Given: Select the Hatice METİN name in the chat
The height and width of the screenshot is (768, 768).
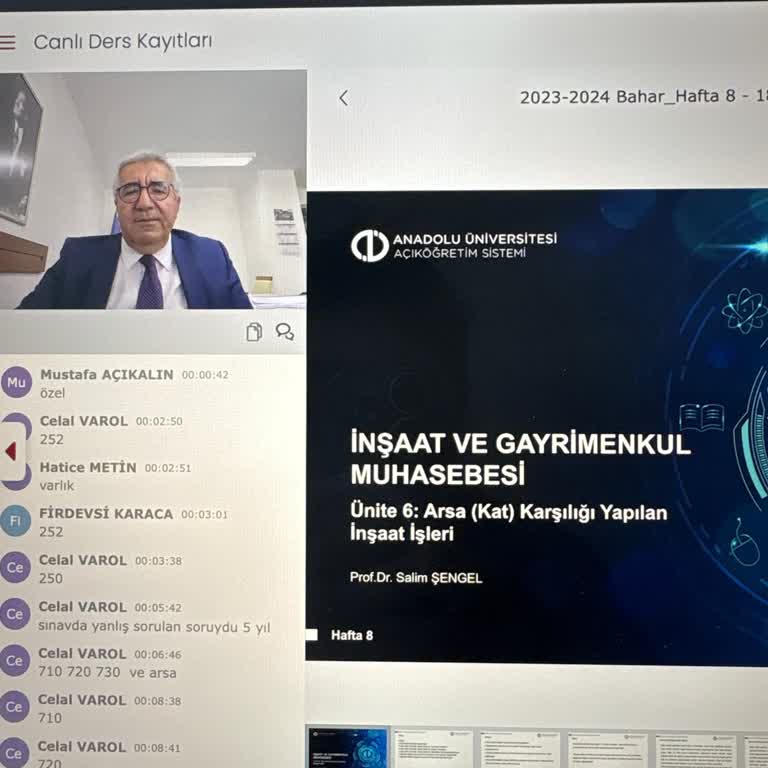Looking at the screenshot, I should click(x=88, y=468).
